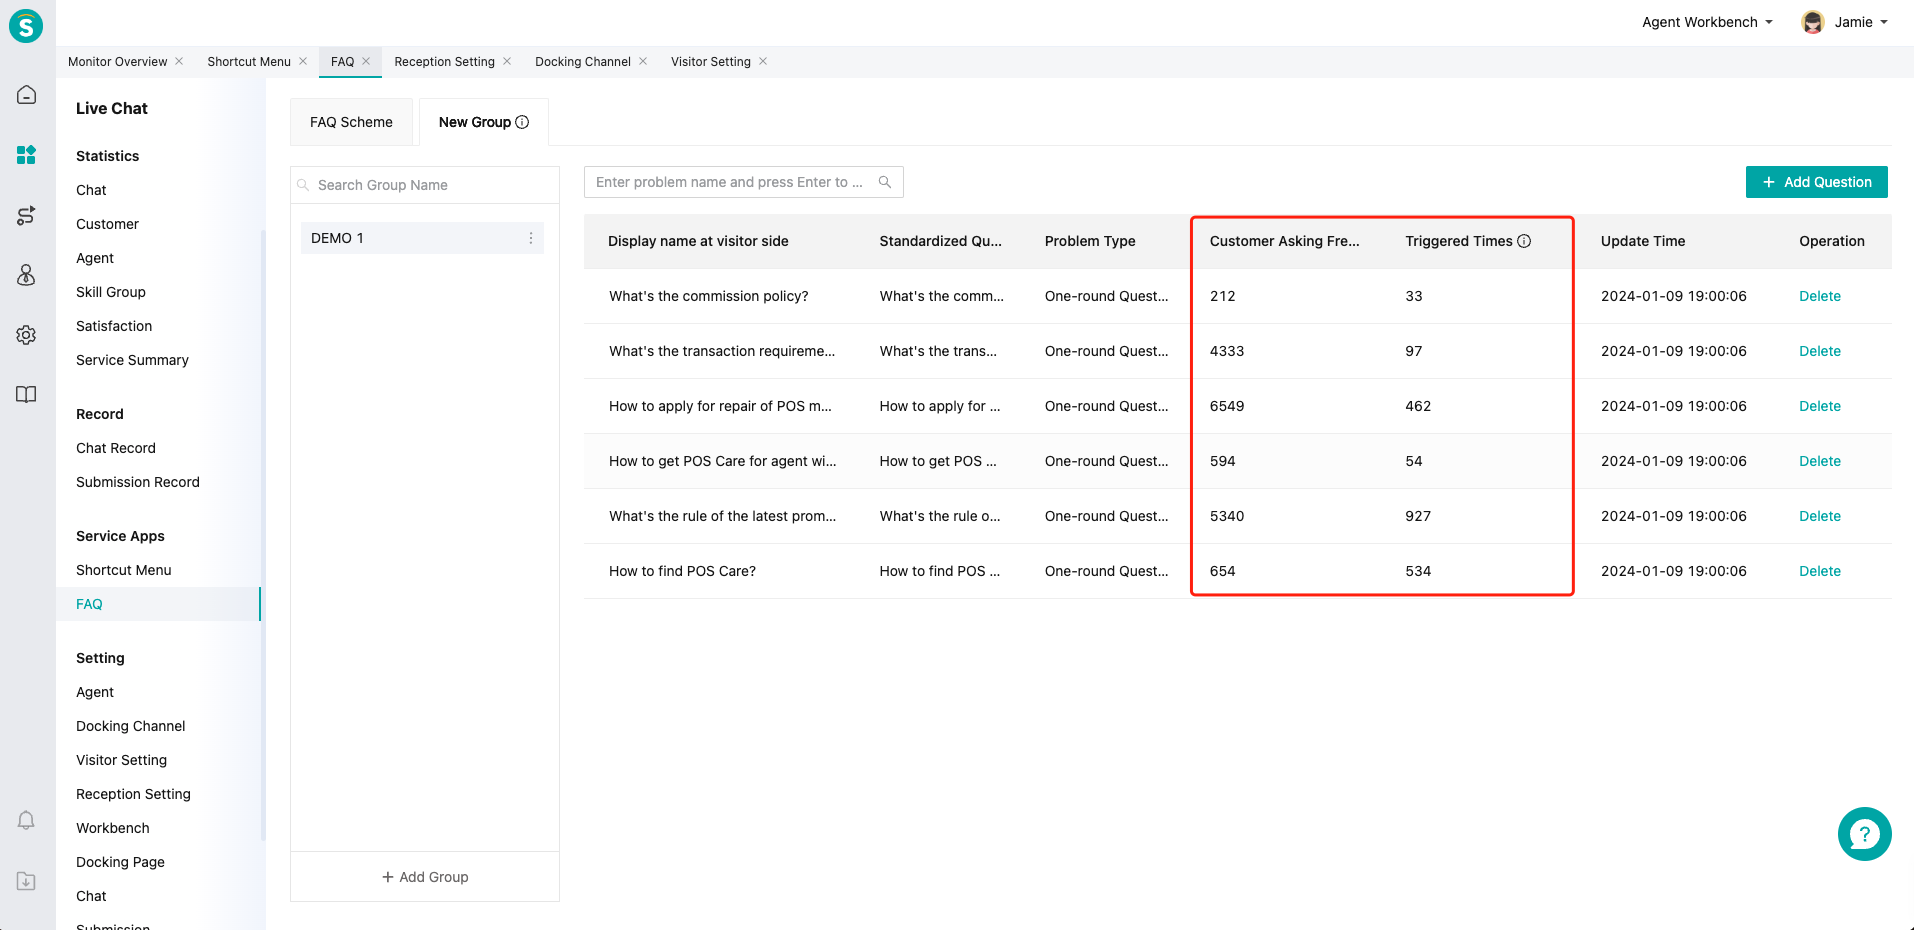Image resolution: width=1914 pixels, height=930 pixels.
Task: Open Chat under Statistics
Action: (x=91, y=190)
